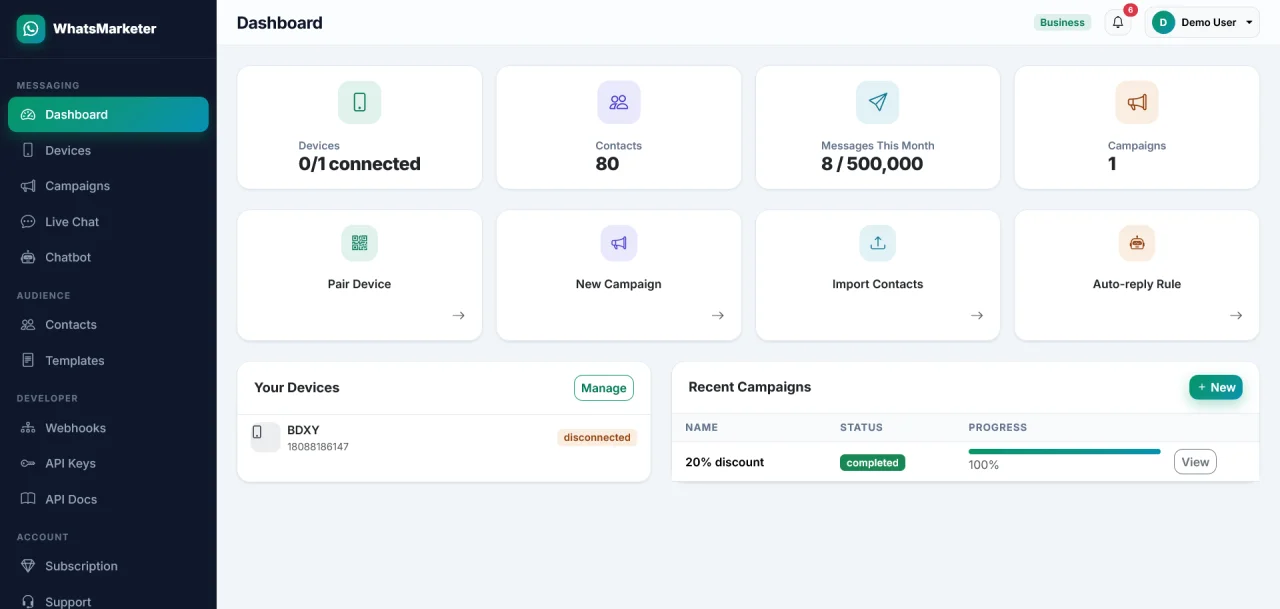The height and width of the screenshot is (609, 1280).
Task: Click the megaphone icon on New Campaign card
Action: pos(619,243)
